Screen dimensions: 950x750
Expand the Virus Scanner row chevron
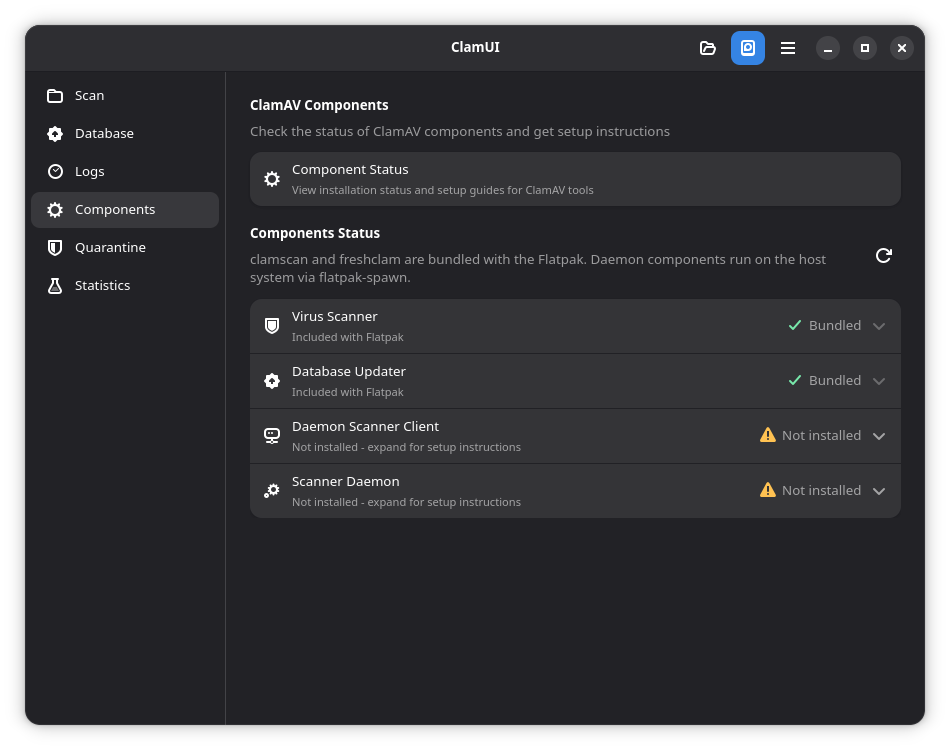[879, 326]
